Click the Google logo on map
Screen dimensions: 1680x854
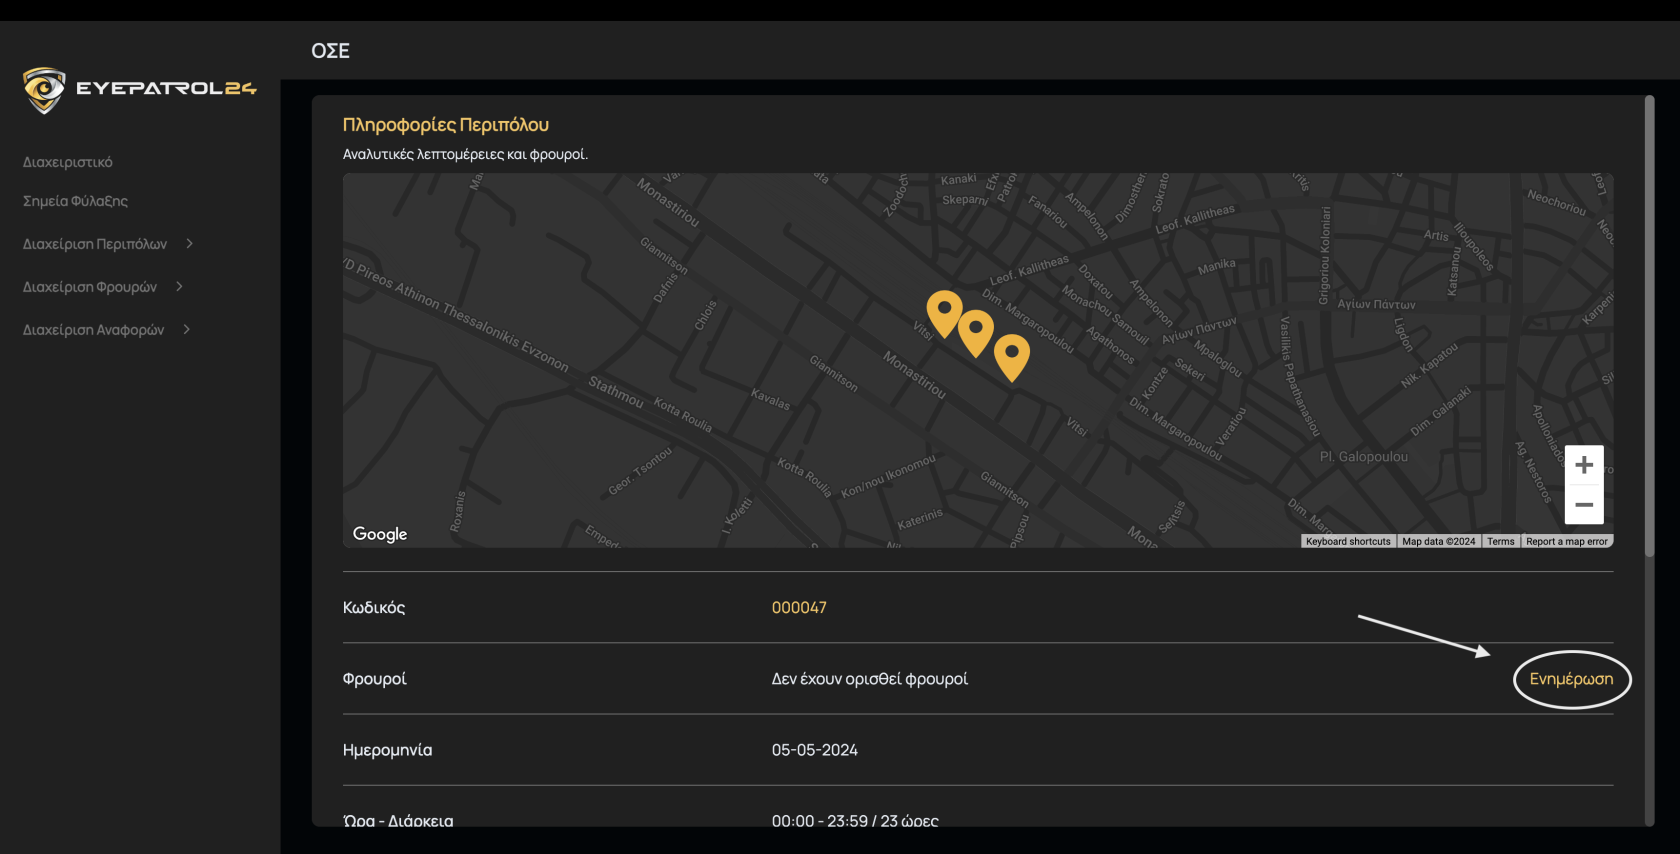click(380, 534)
